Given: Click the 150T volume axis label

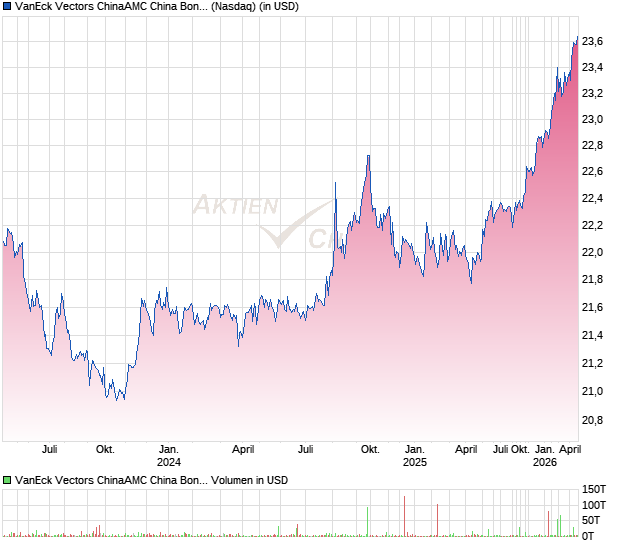Looking at the screenshot, I should coord(594,489).
